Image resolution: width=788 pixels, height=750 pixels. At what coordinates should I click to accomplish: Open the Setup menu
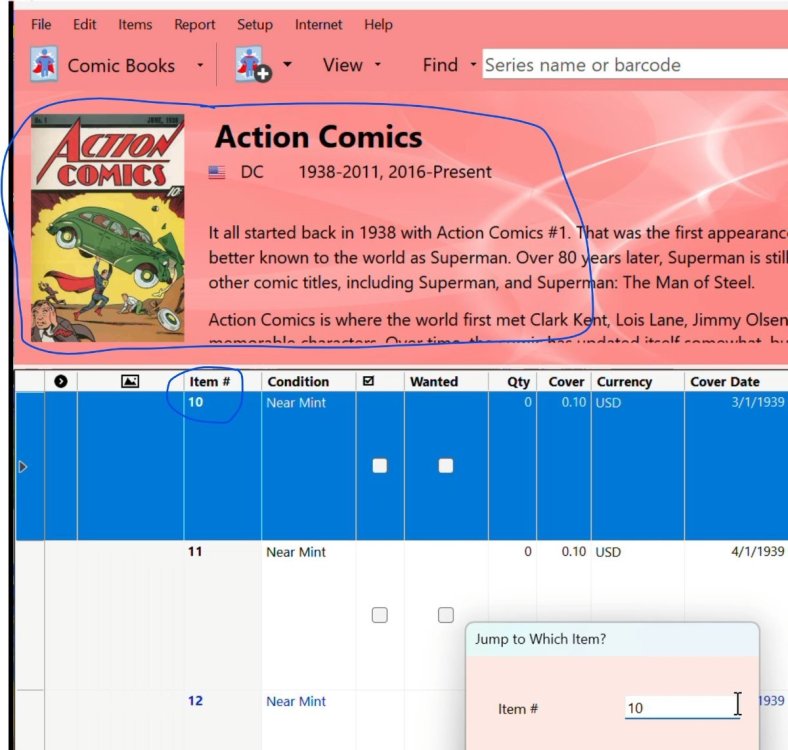[255, 24]
